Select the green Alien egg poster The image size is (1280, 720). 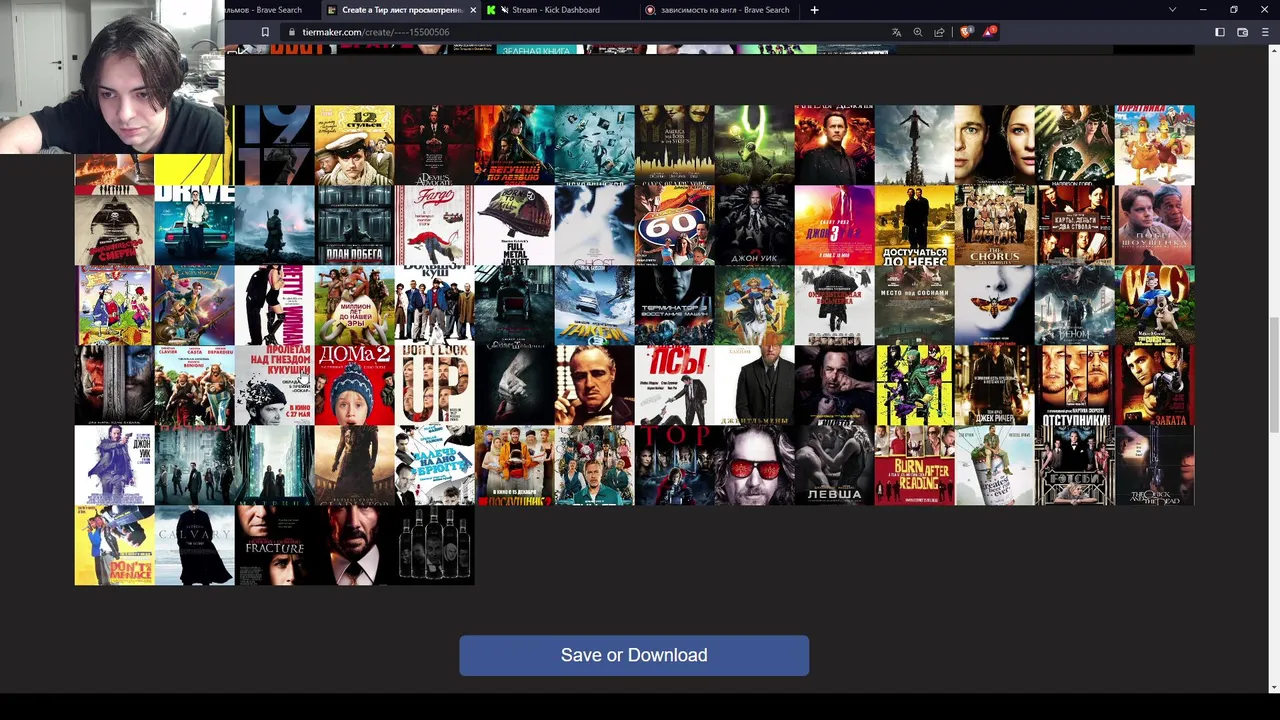coord(754,145)
